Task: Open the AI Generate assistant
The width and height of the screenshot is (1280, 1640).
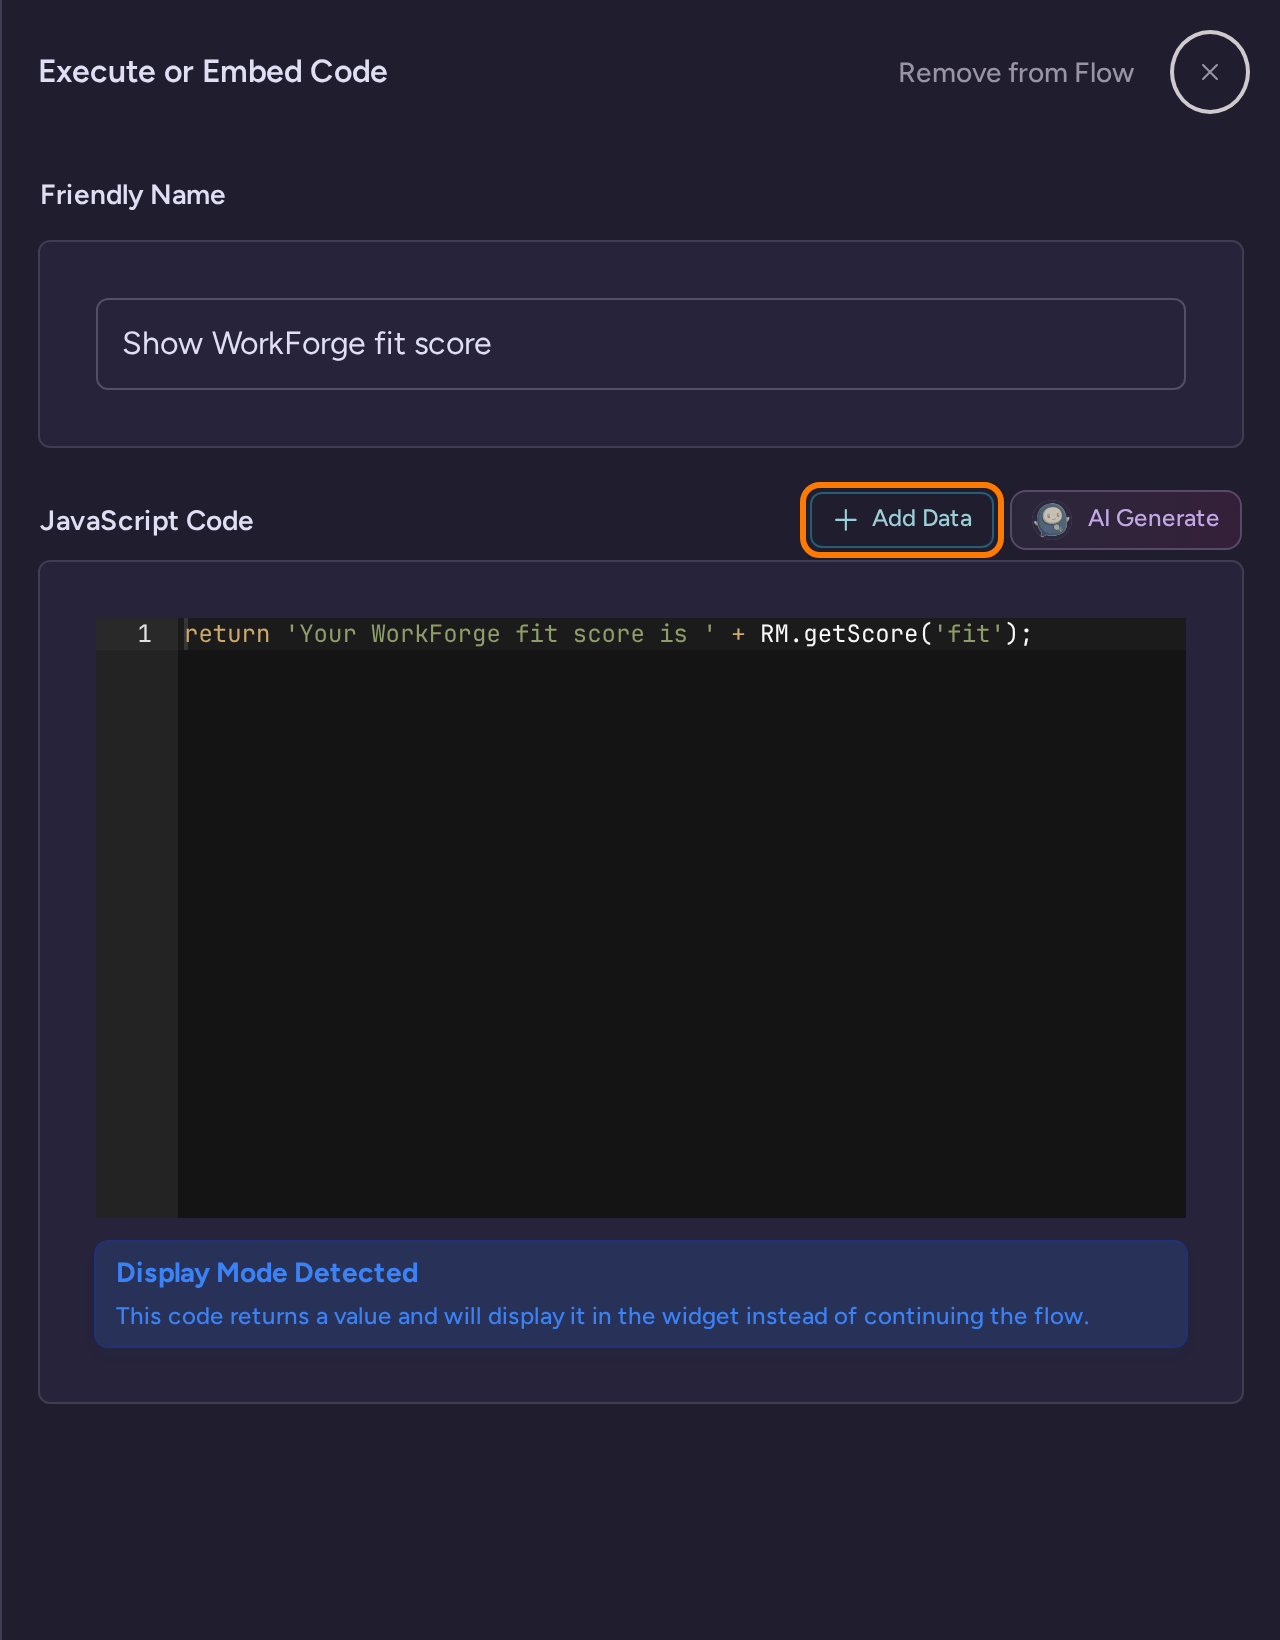Action: coord(1126,519)
